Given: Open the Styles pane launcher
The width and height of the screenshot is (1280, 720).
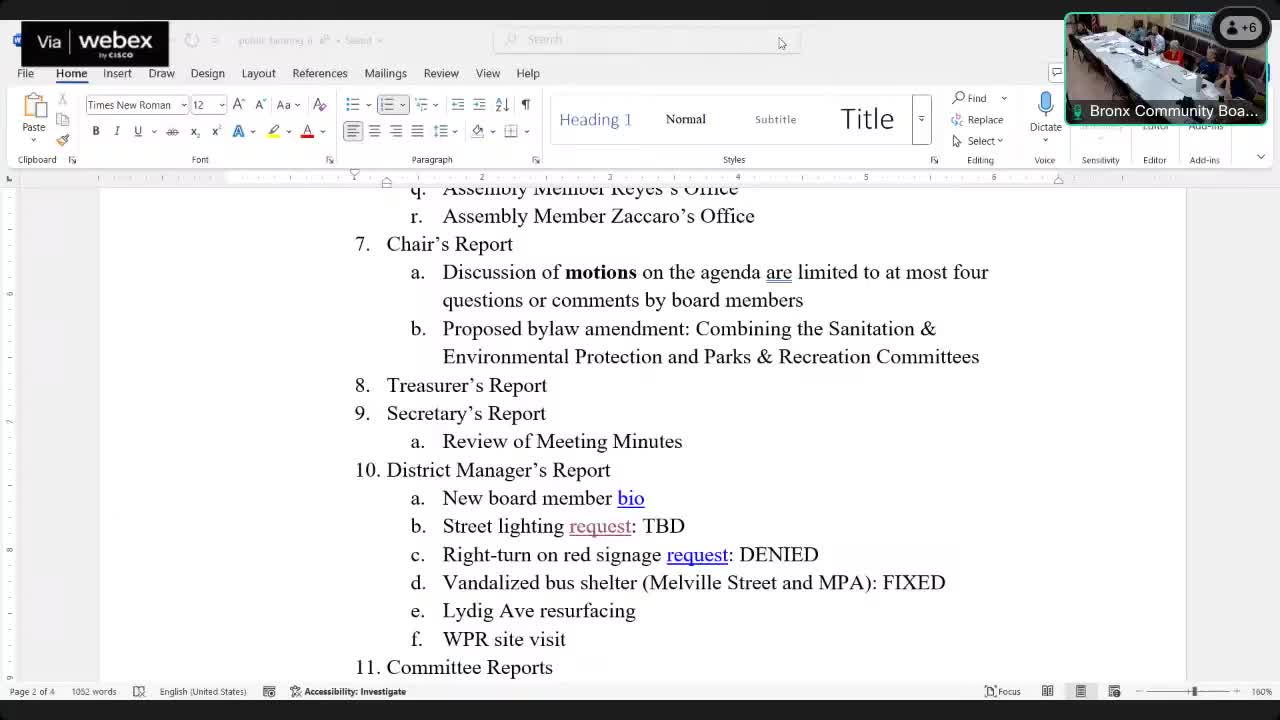Looking at the screenshot, I should 934,160.
